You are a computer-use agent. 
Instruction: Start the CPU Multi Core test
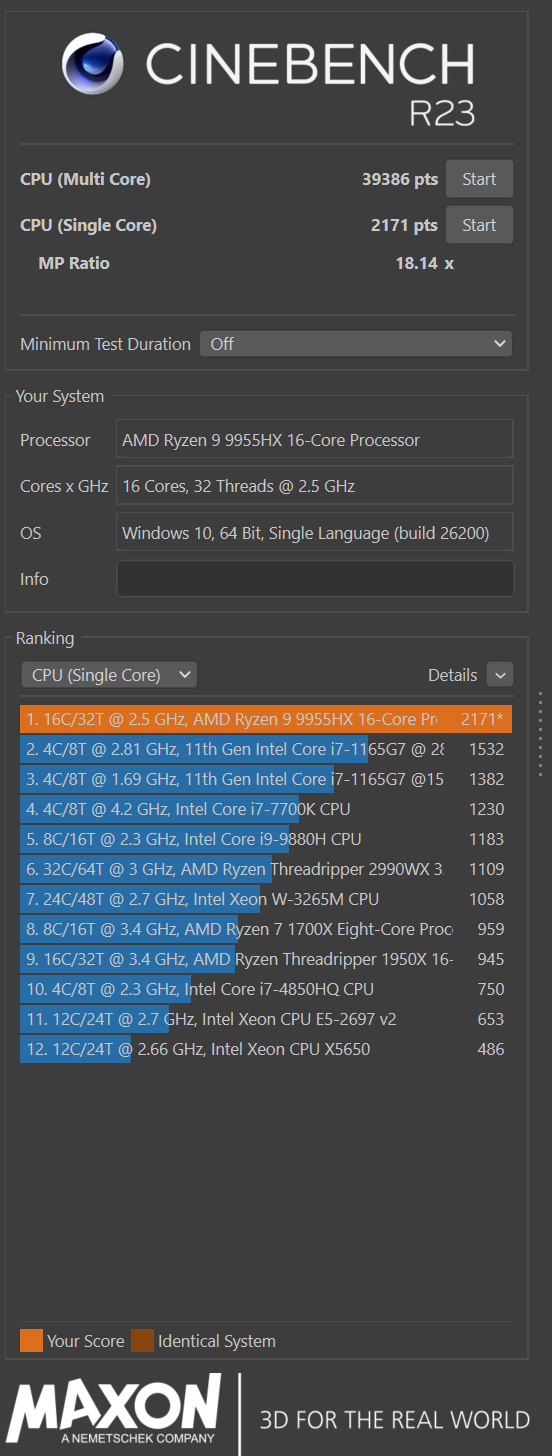tap(479, 179)
